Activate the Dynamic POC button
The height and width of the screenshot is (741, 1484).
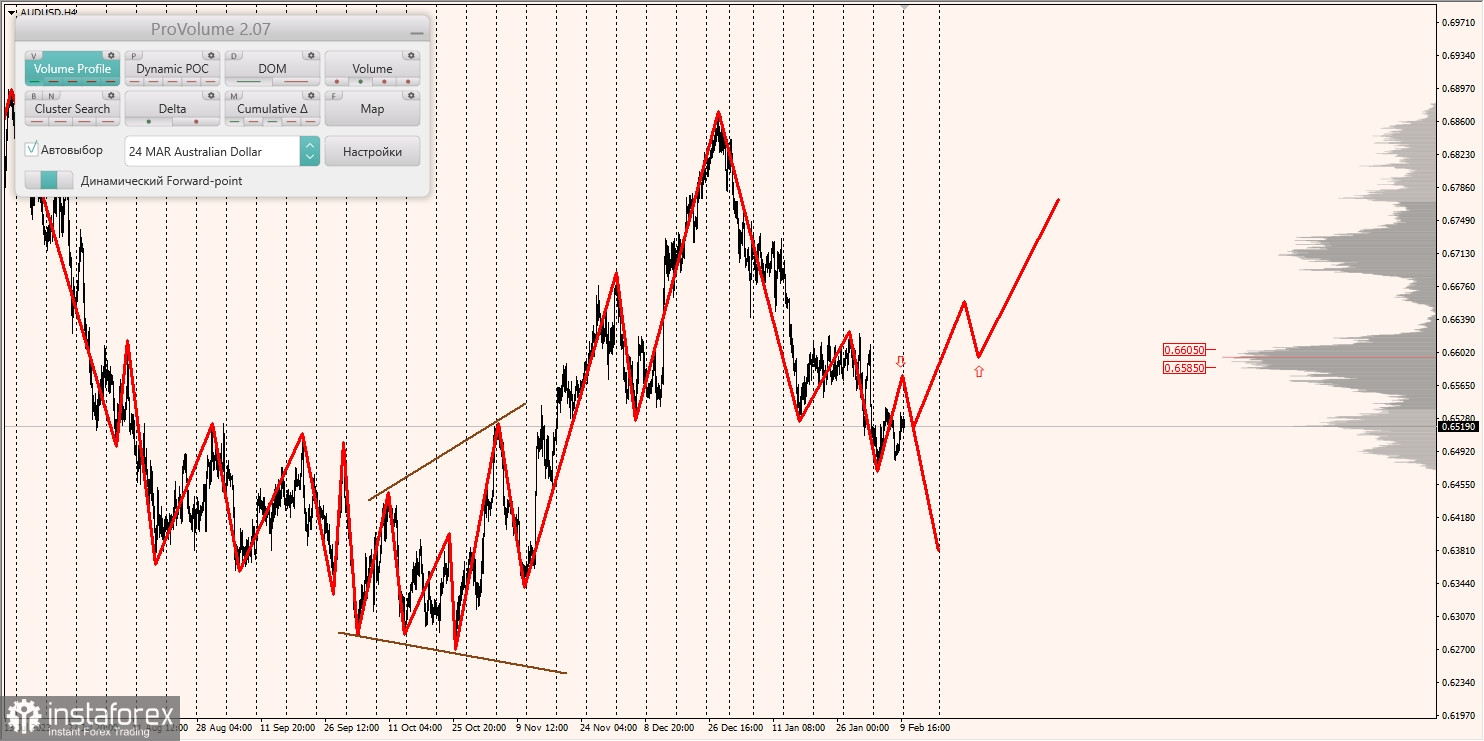tap(172, 69)
